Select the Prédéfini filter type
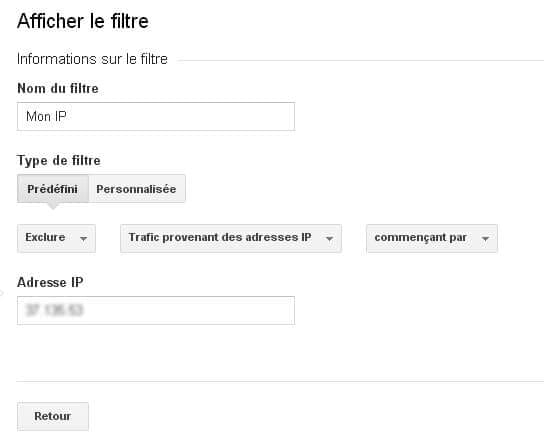Screen dimensions: 544x442 [x=53, y=189]
